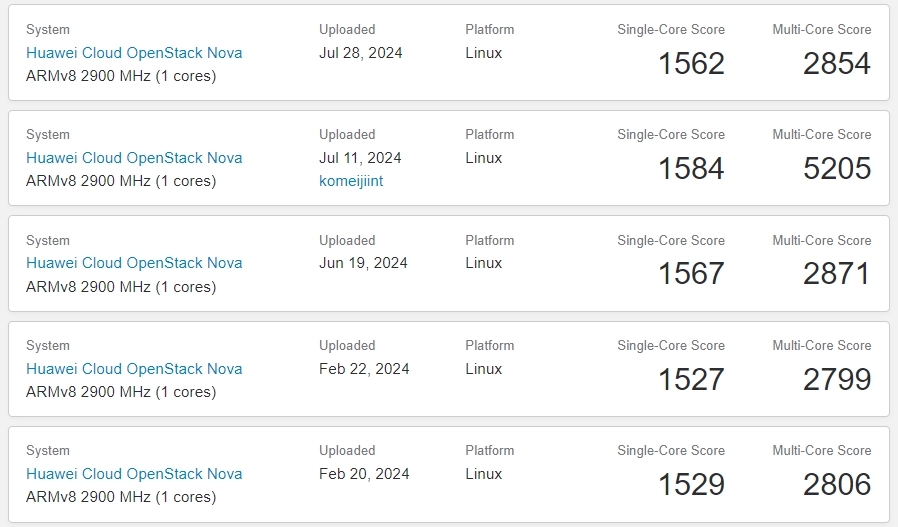Click the single-core score 1562
The width and height of the screenshot is (898, 527).
[x=691, y=63]
